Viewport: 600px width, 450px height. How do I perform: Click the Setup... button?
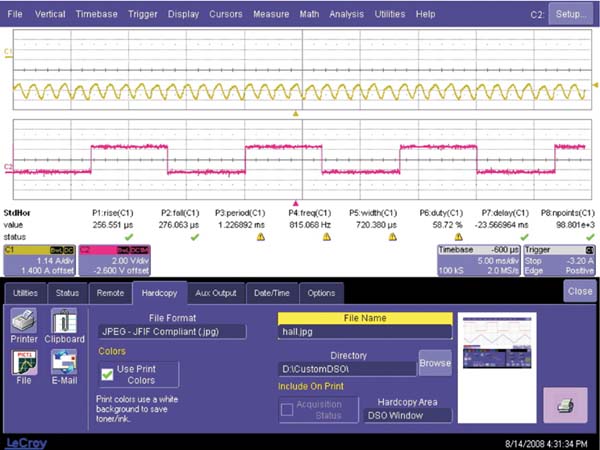pyautogui.click(x=569, y=15)
